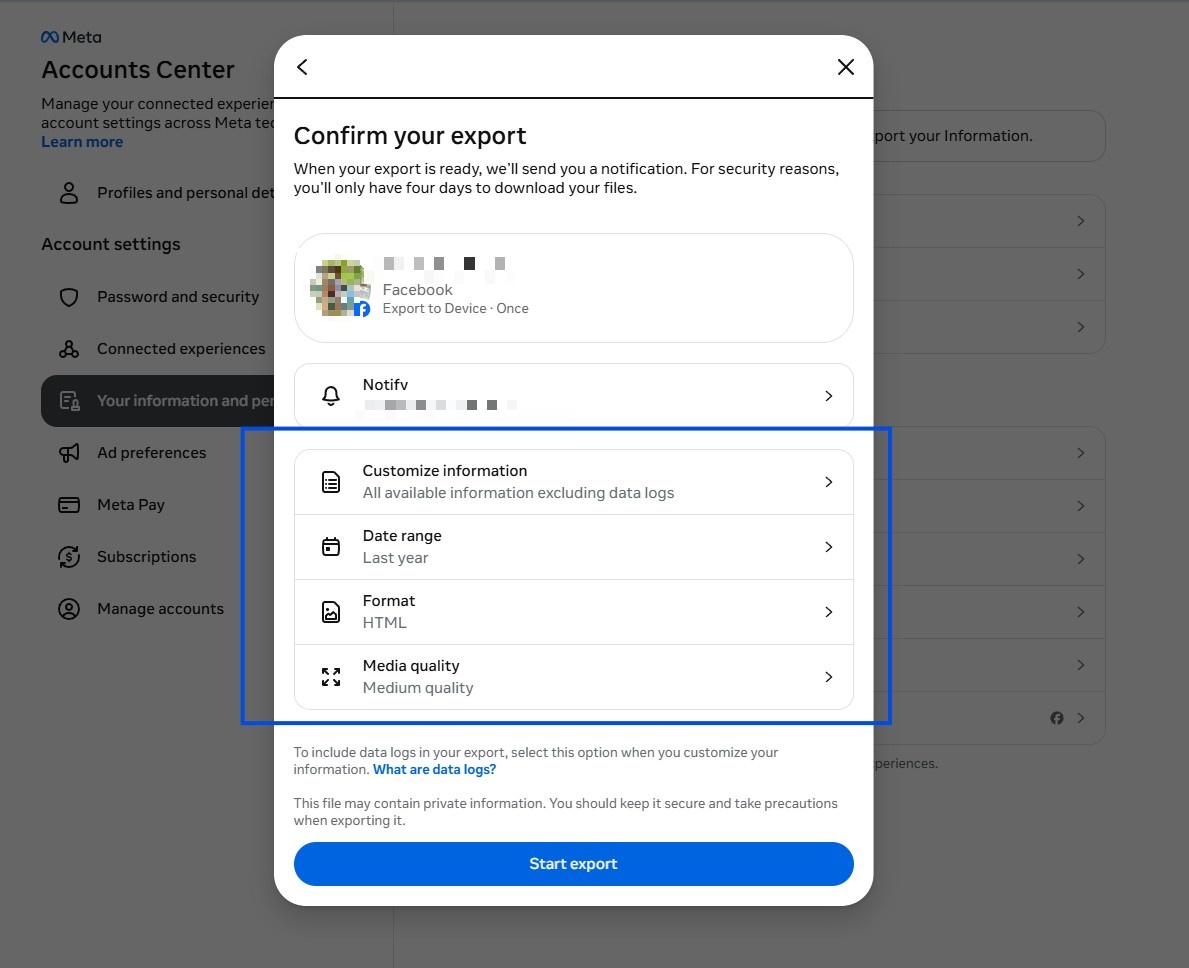The height and width of the screenshot is (968, 1189).
Task: Open Profiles and personal details menu
Action: (x=158, y=193)
